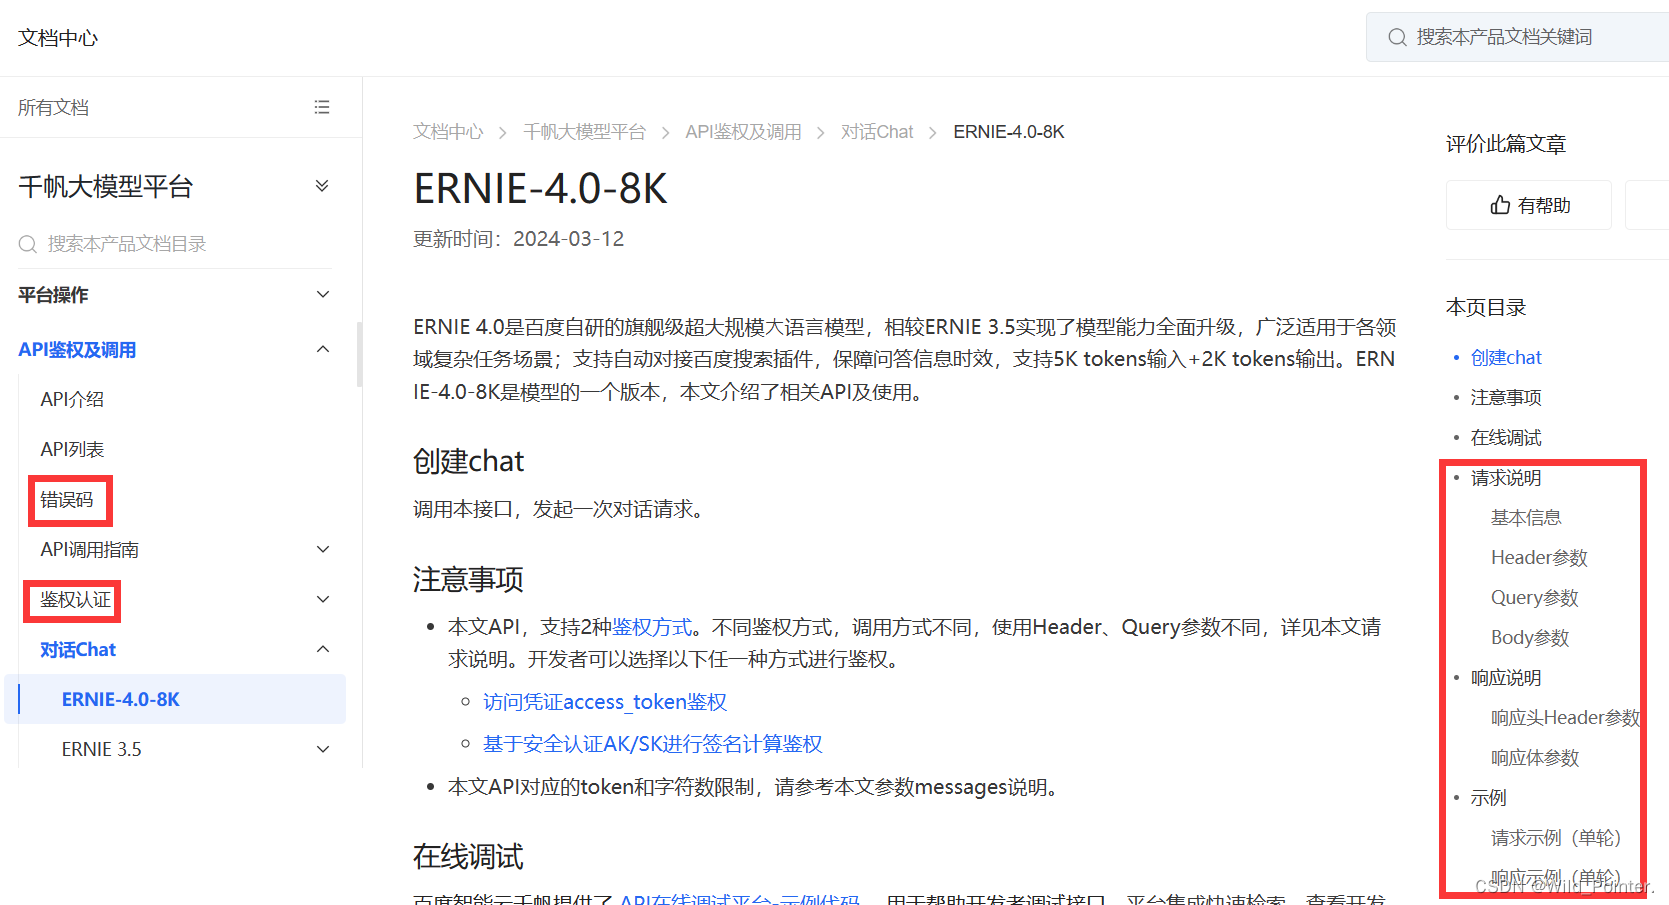Open the API介绍 page
This screenshot has width=1669, height=905.
(72, 399)
